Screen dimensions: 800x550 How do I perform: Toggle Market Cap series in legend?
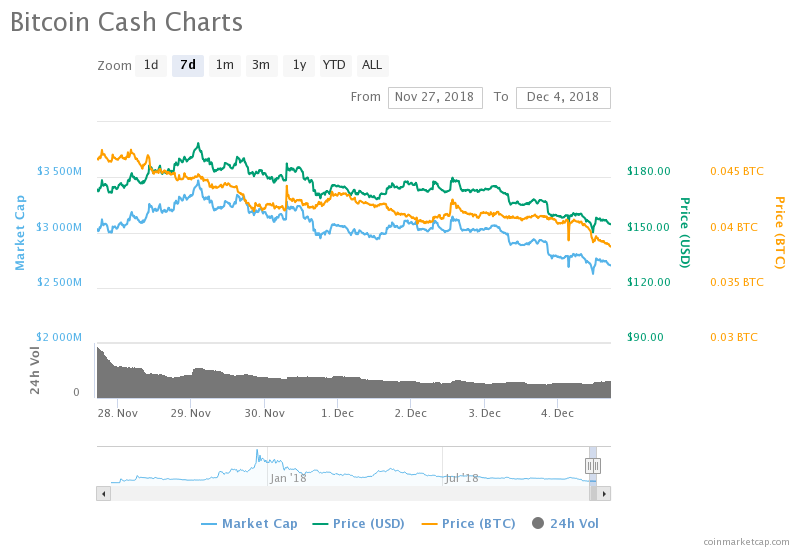250,523
